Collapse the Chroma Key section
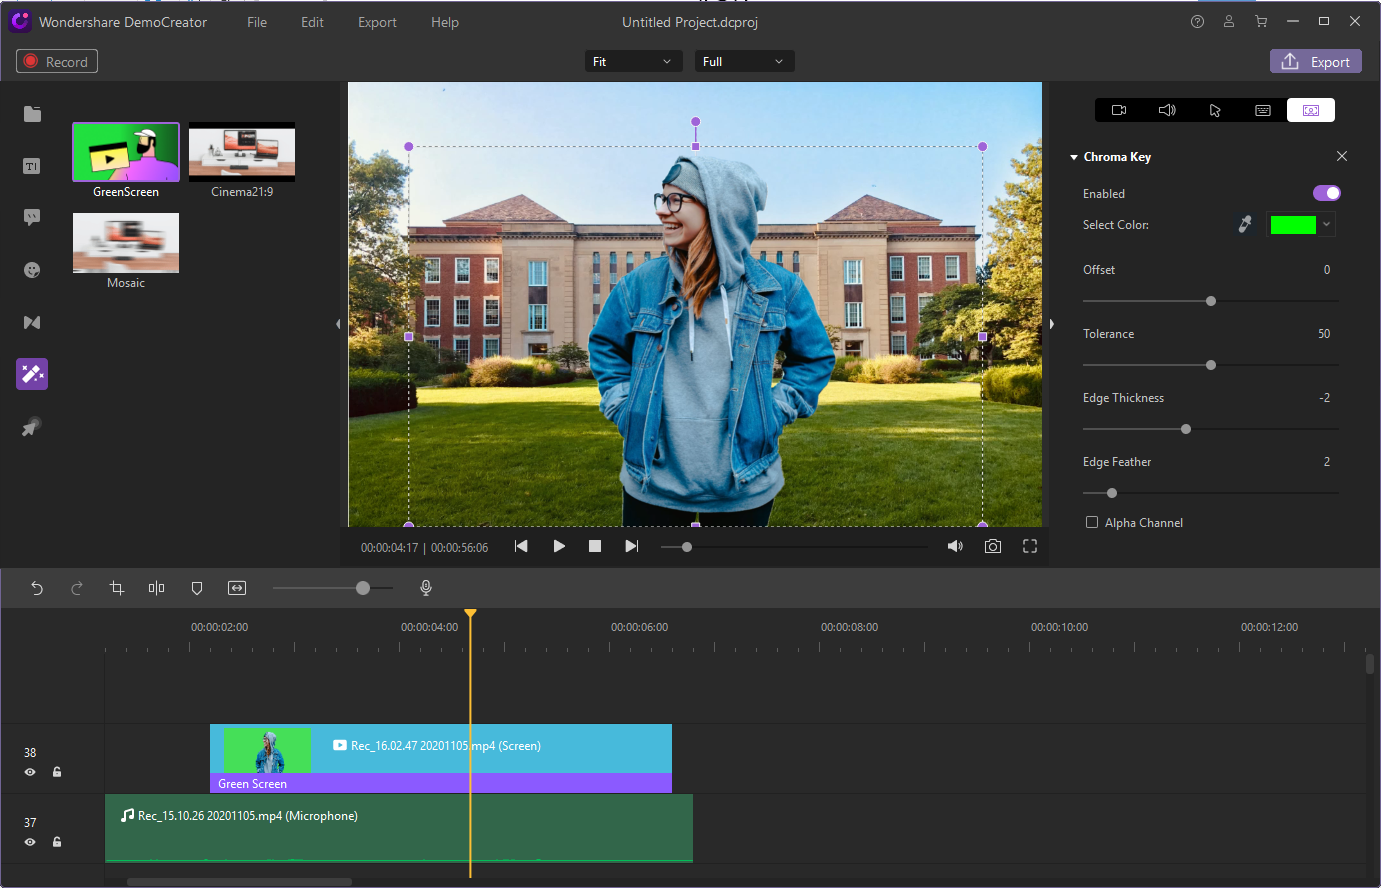This screenshot has height=888, width=1381. pos(1074,157)
